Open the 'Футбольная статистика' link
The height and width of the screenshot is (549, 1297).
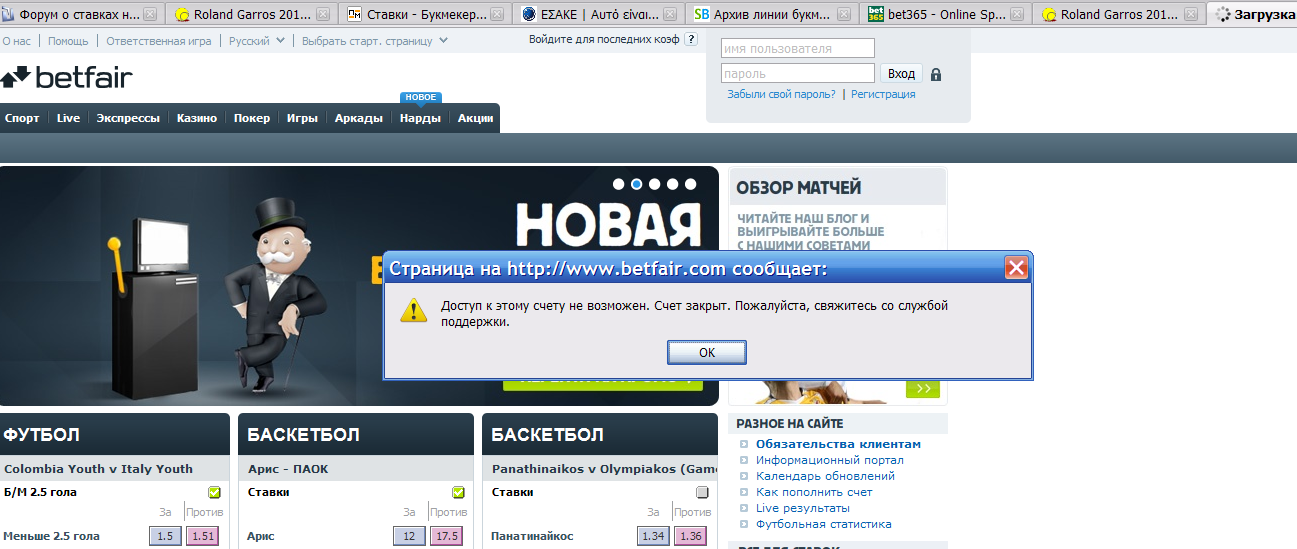point(824,524)
